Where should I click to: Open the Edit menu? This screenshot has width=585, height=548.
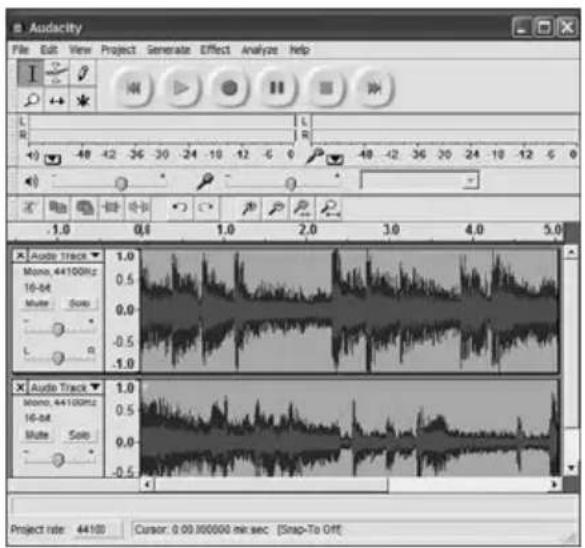point(49,50)
